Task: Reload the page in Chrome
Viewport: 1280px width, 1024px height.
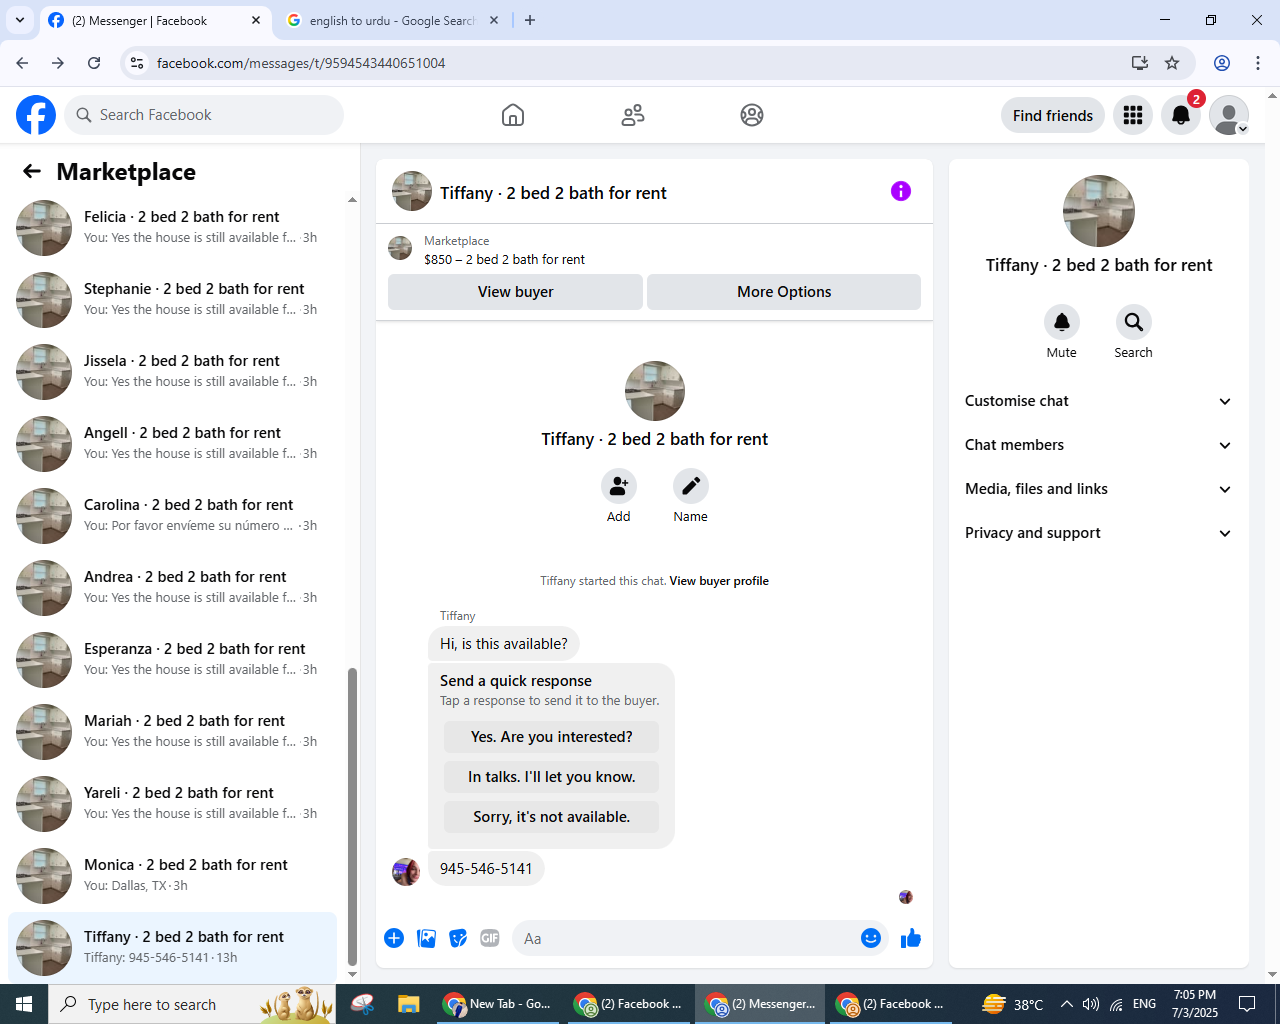Action: pyautogui.click(x=94, y=63)
